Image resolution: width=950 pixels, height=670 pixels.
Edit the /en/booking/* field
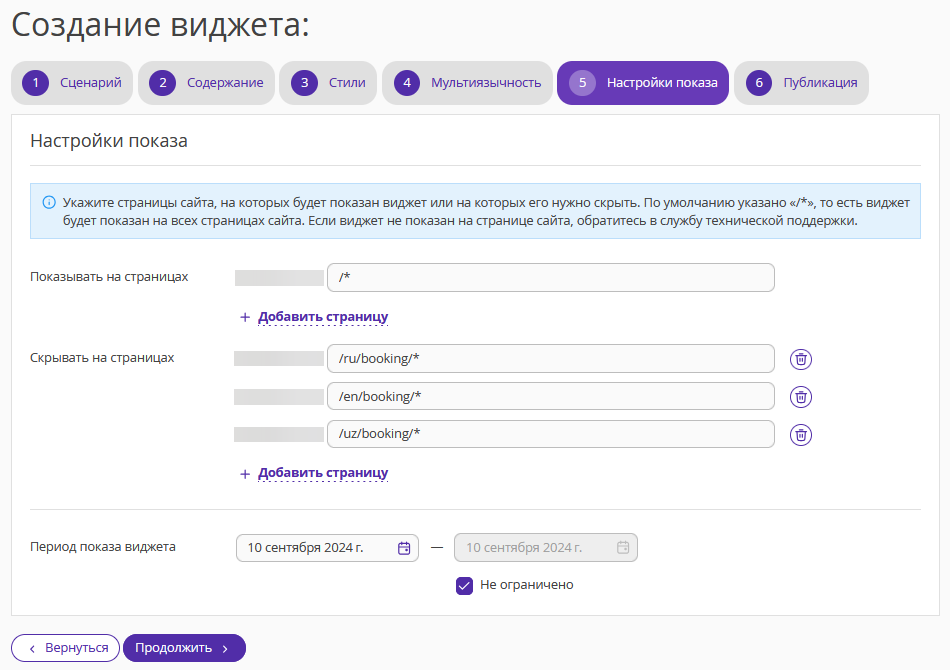click(x=551, y=396)
